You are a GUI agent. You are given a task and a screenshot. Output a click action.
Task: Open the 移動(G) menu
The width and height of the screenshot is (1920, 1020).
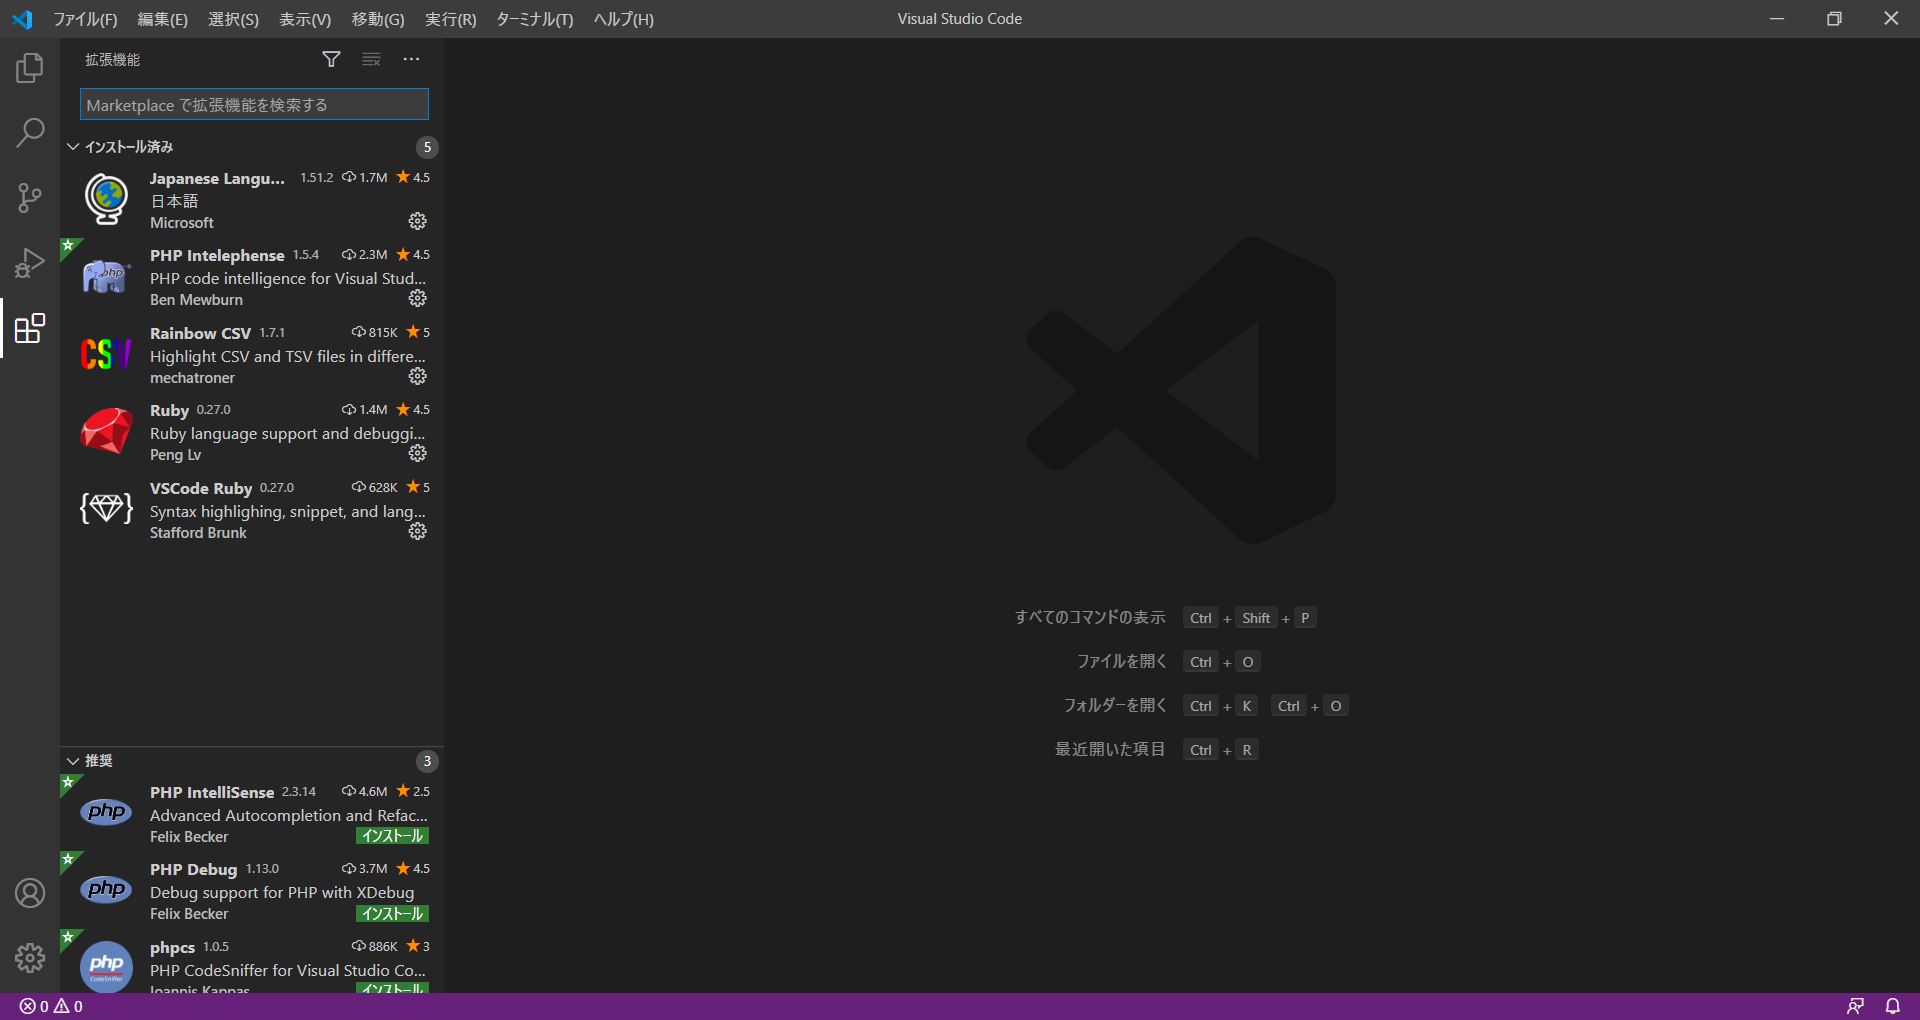[378, 19]
